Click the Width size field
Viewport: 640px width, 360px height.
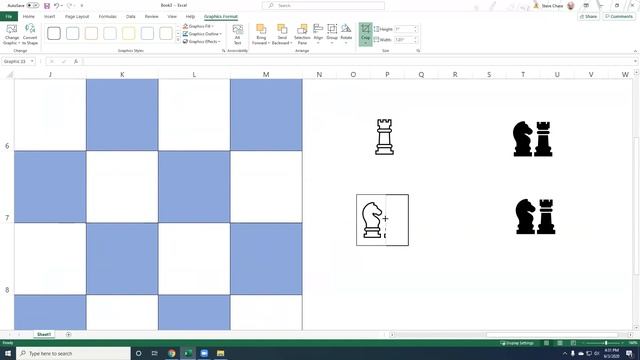(x=405, y=40)
